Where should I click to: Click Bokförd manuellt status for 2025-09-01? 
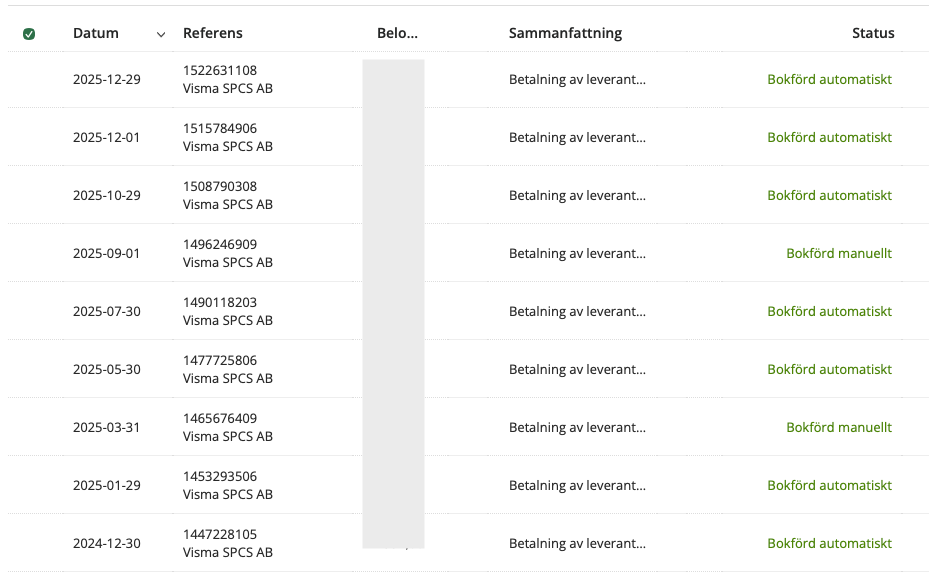point(838,254)
